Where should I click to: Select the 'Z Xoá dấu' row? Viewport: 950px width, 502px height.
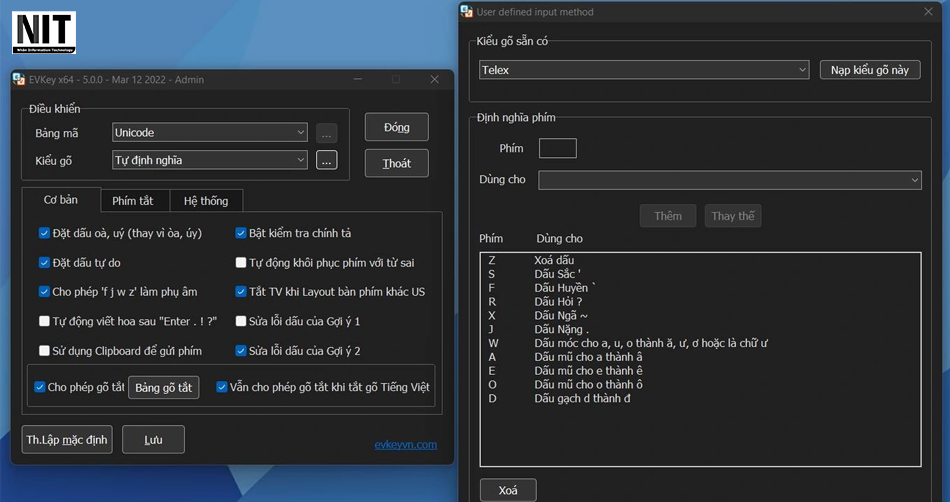coord(700,260)
